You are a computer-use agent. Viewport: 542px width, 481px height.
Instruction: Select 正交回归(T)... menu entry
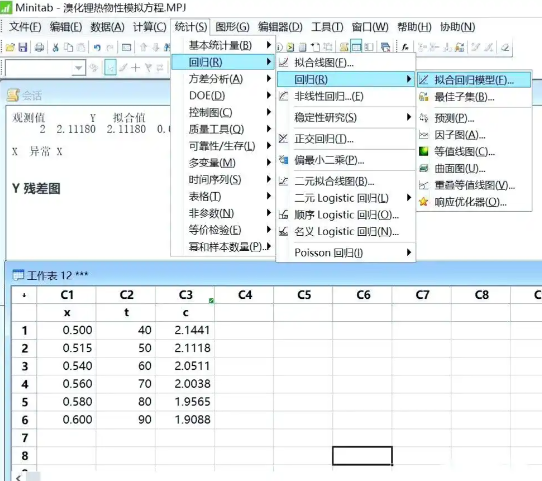[346, 139]
